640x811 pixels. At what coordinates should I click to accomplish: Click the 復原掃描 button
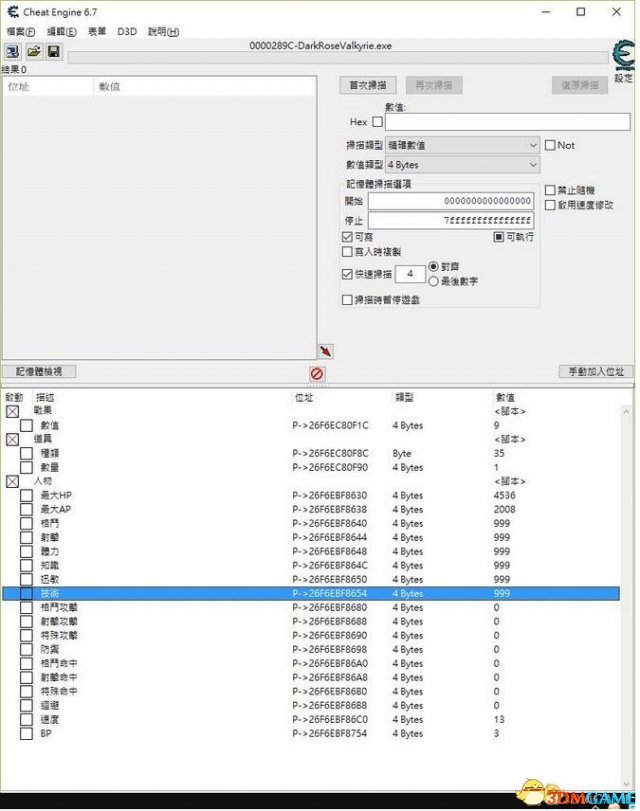point(580,85)
